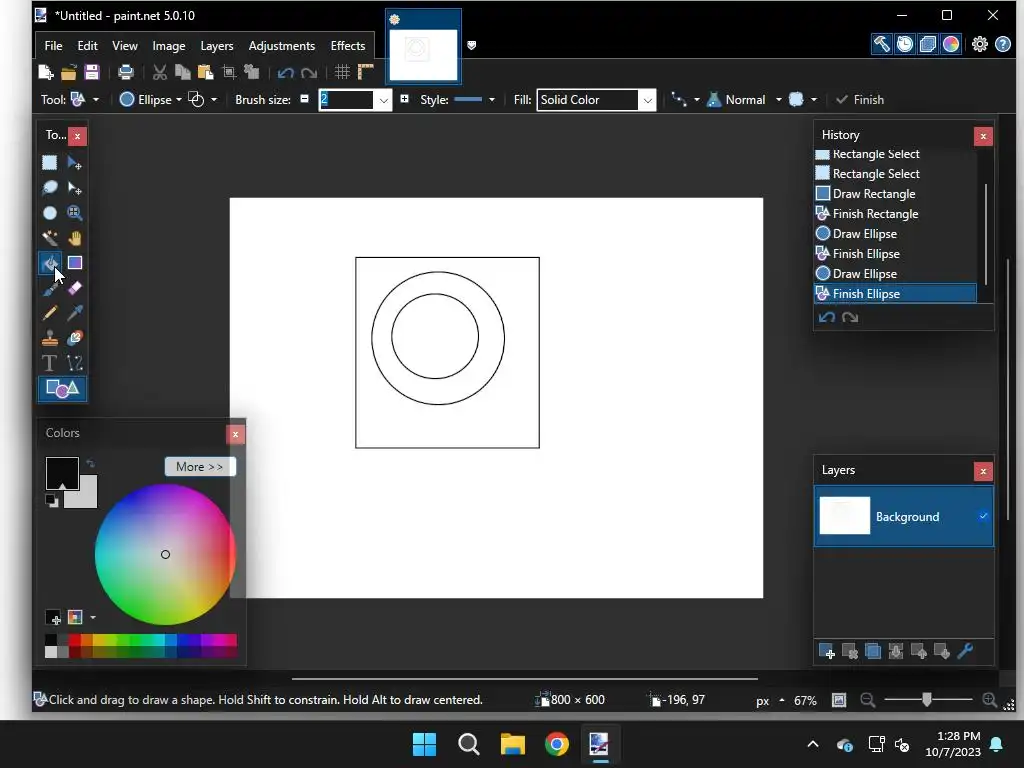This screenshot has height=768, width=1024.
Task: Adjust the zoom slider in status bar
Action: (927, 700)
